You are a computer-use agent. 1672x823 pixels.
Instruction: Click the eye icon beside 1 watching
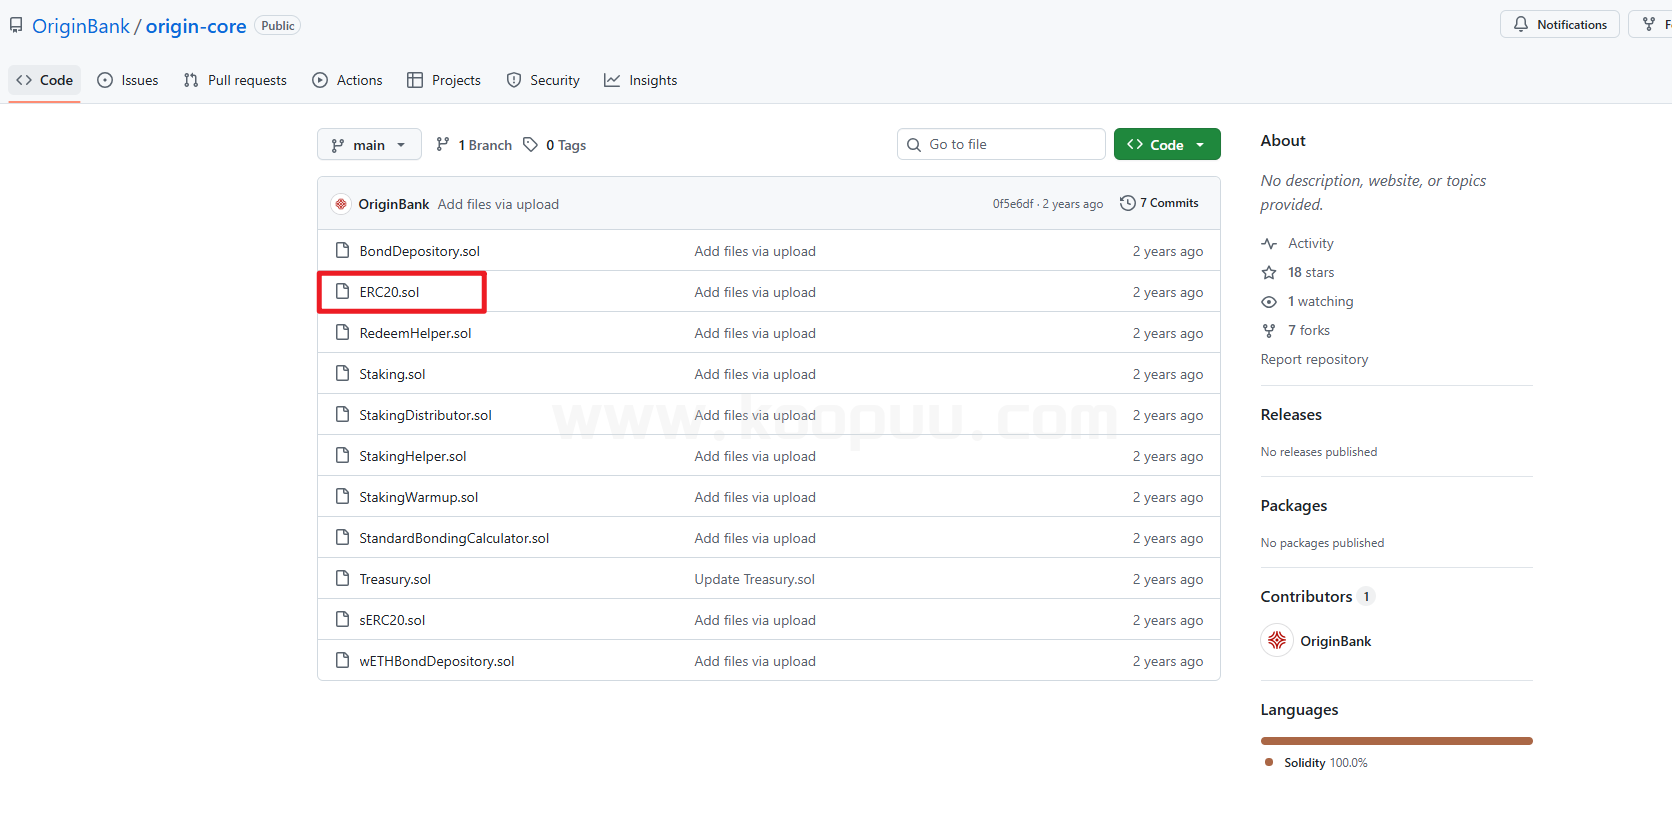[1269, 301]
